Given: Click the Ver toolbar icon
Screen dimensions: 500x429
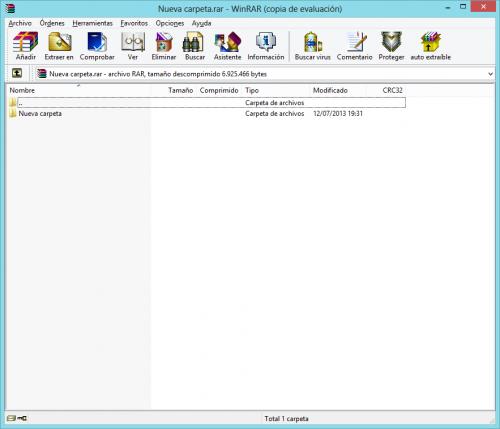Looking at the screenshot, I should tap(133, 46).
